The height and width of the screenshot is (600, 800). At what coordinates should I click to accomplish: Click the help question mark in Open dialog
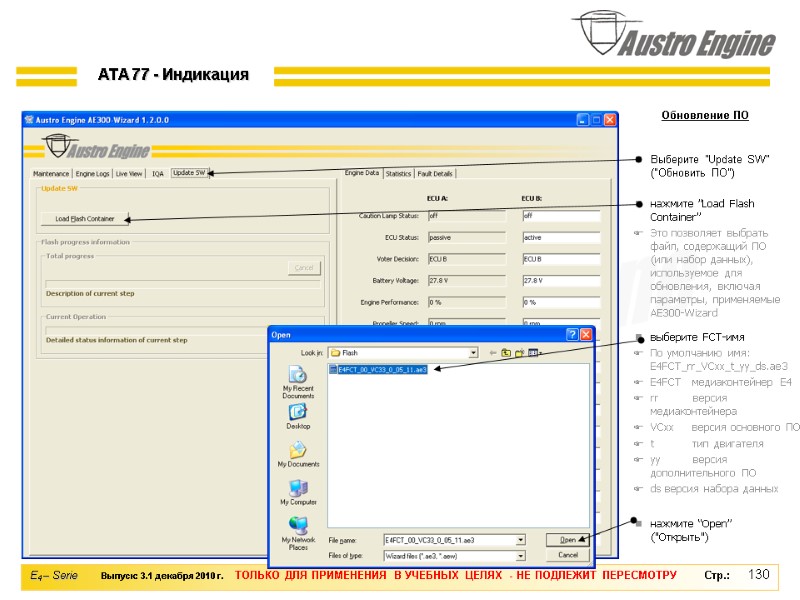click(x=572, y=335)
